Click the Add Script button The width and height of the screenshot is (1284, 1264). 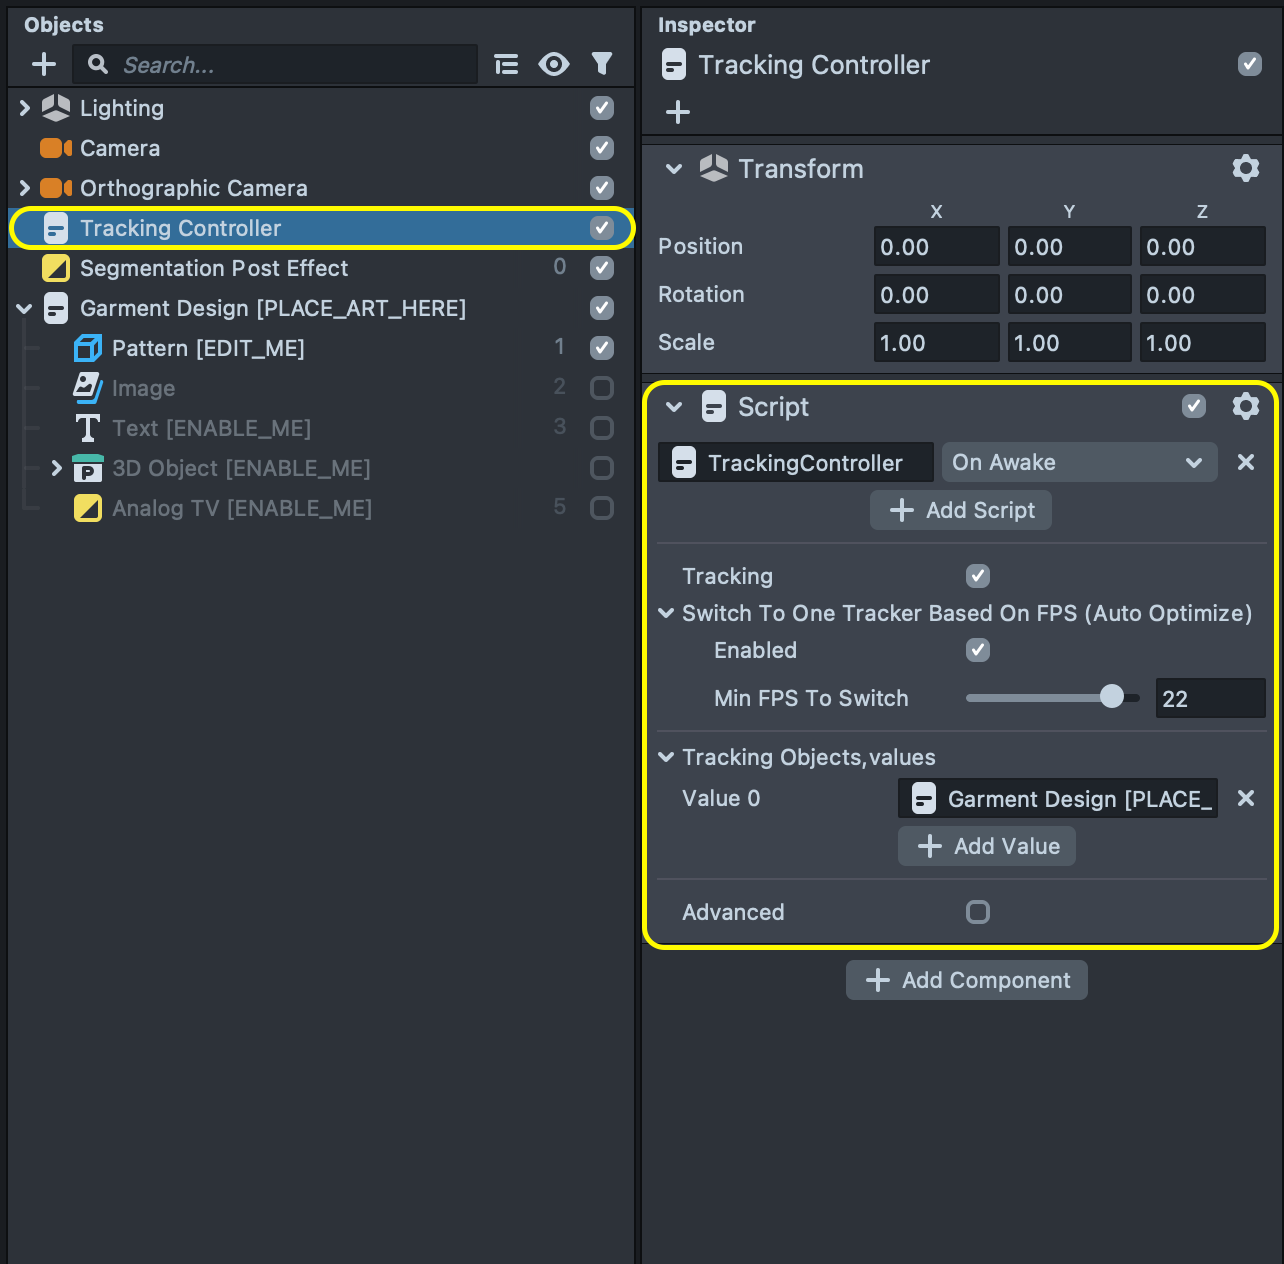click(x=960, y=510)
